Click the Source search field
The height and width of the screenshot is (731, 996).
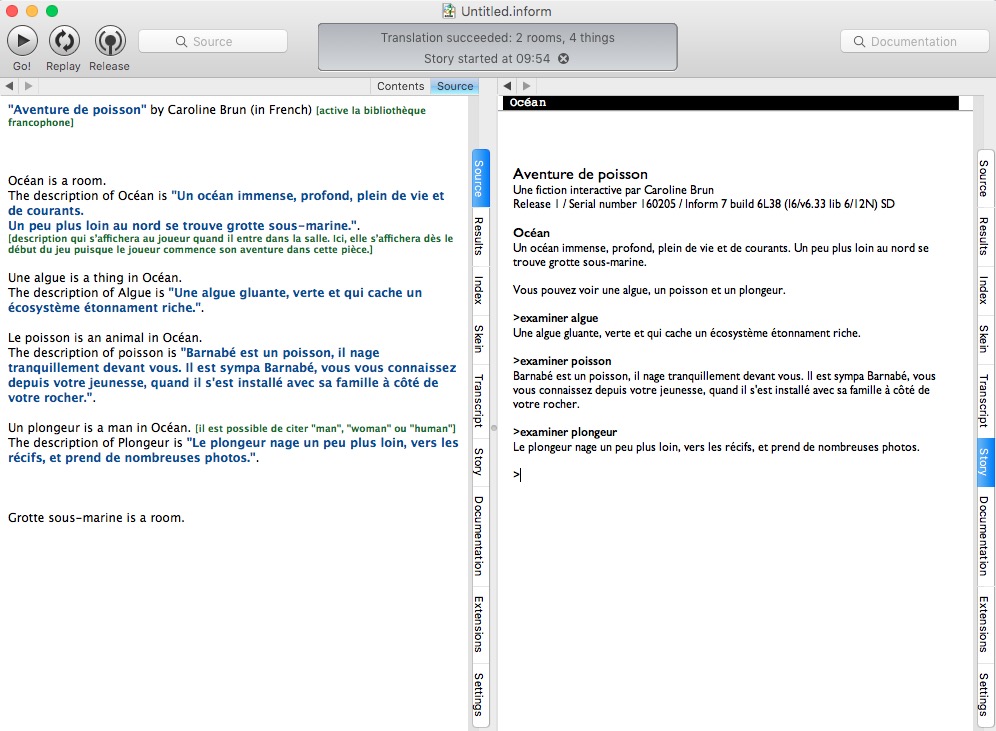(213, 41)
